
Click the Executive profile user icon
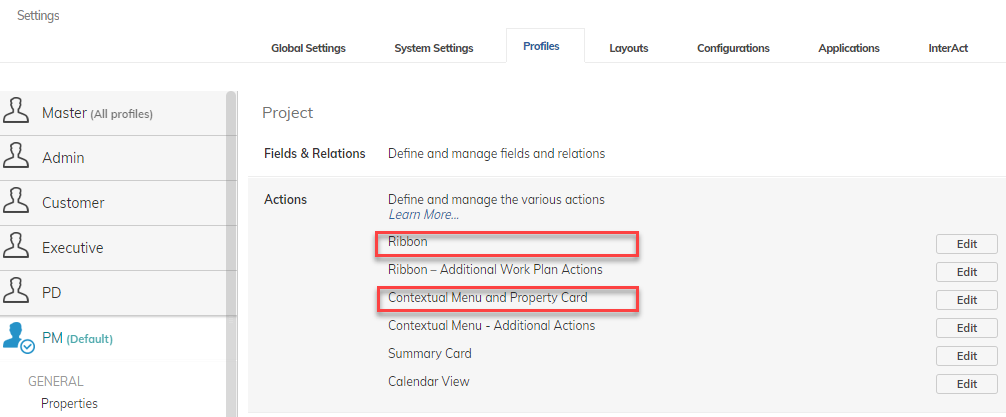[15, 247]
